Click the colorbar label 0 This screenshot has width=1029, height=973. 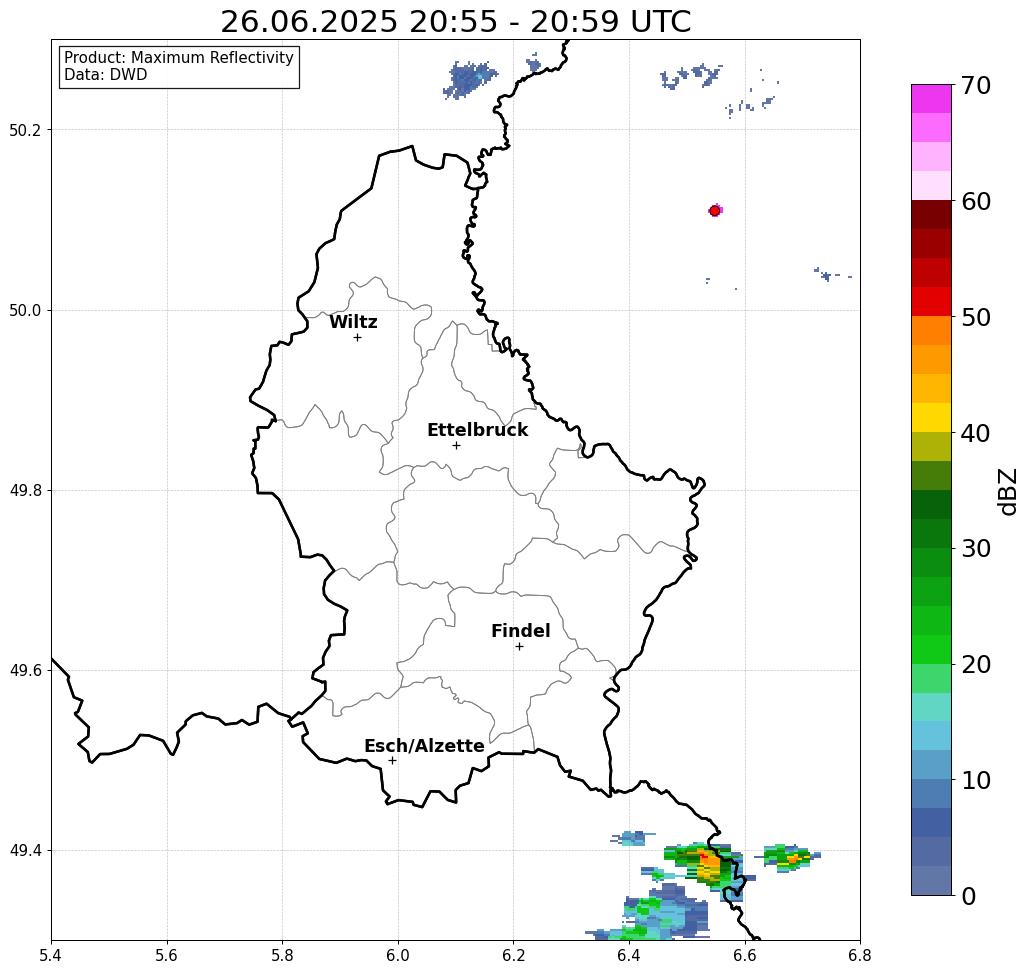point(969,896)
